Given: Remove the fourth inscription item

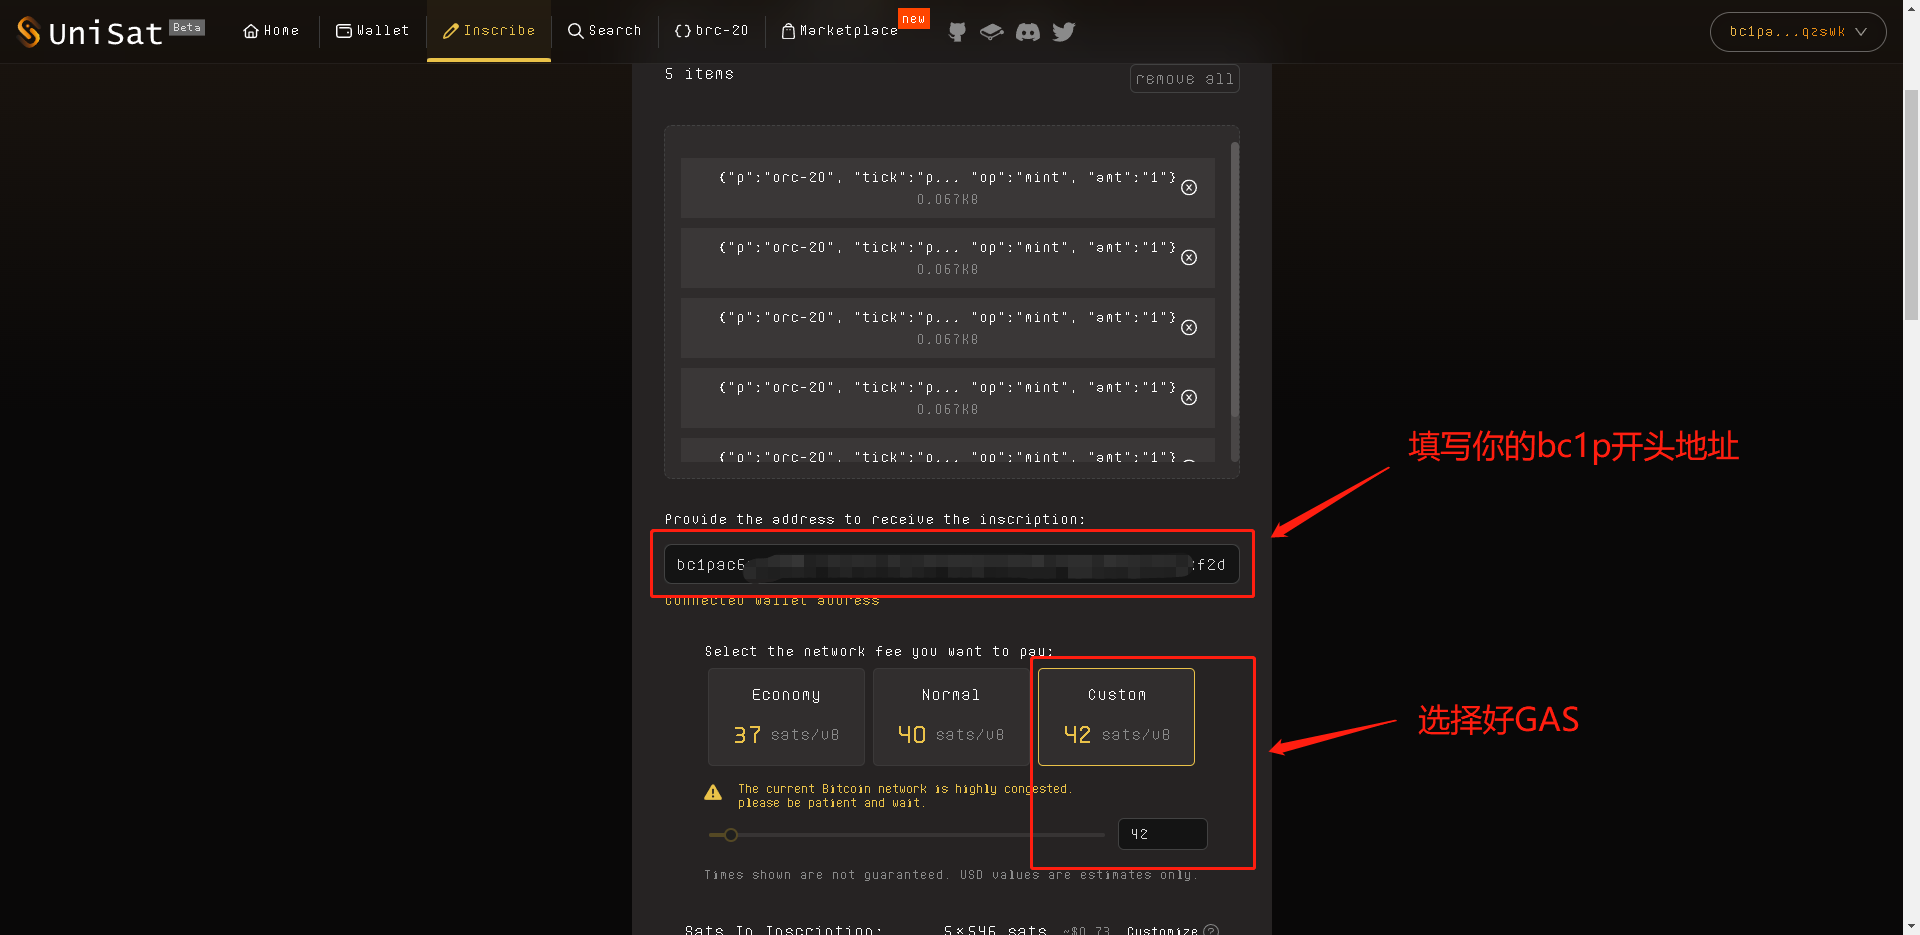Looking at the screenshot, I should [1189, 398].
